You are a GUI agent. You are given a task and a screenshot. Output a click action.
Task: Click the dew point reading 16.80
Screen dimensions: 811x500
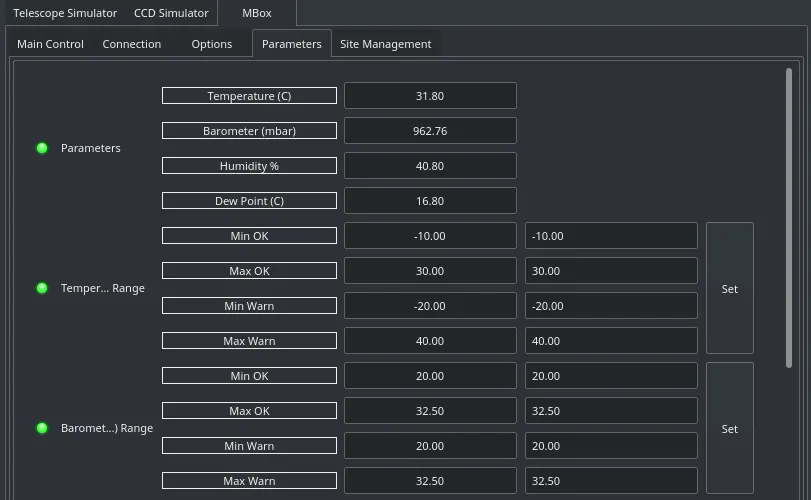tap(430, 201)
